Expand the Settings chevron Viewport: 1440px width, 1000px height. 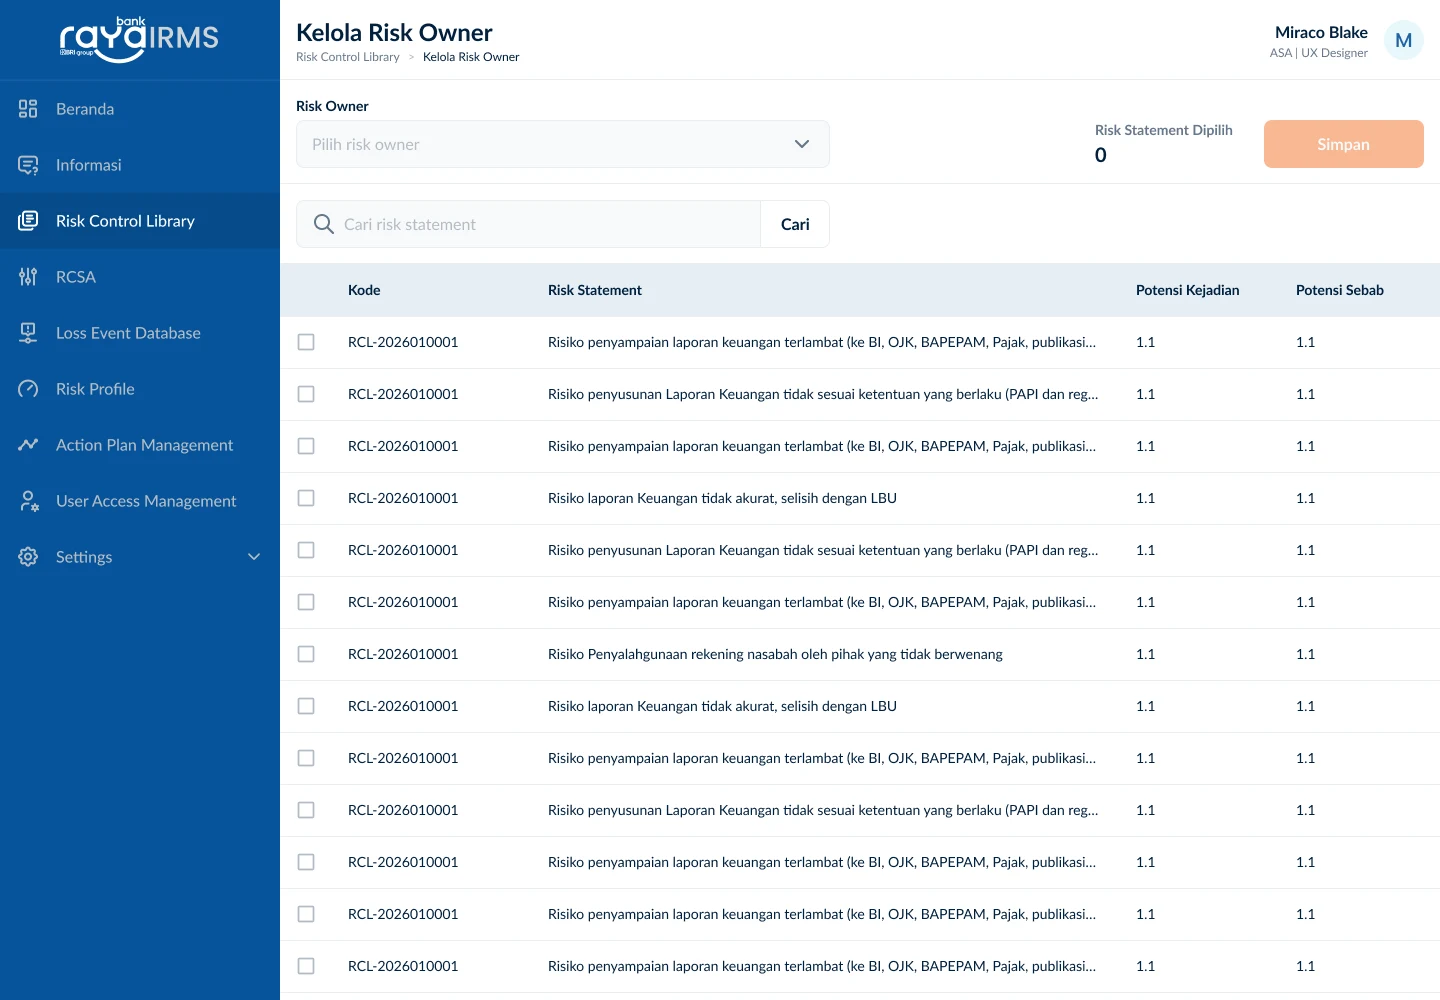coord(254,557)
